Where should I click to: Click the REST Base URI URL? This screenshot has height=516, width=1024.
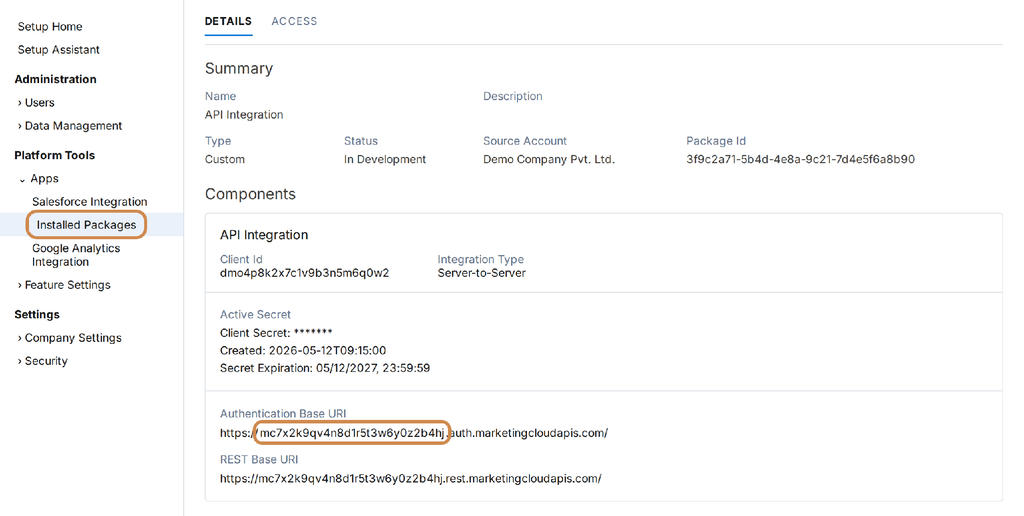click(411, 479)
